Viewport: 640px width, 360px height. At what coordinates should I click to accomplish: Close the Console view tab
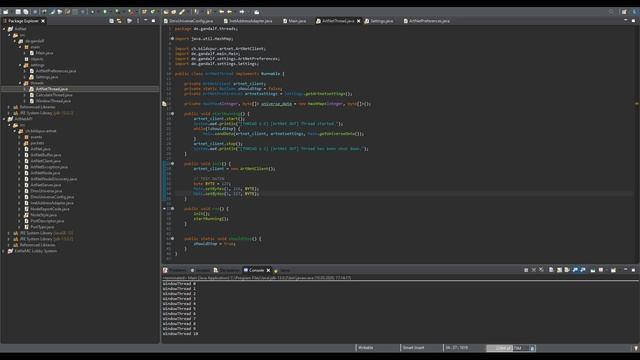pos(268,270)
